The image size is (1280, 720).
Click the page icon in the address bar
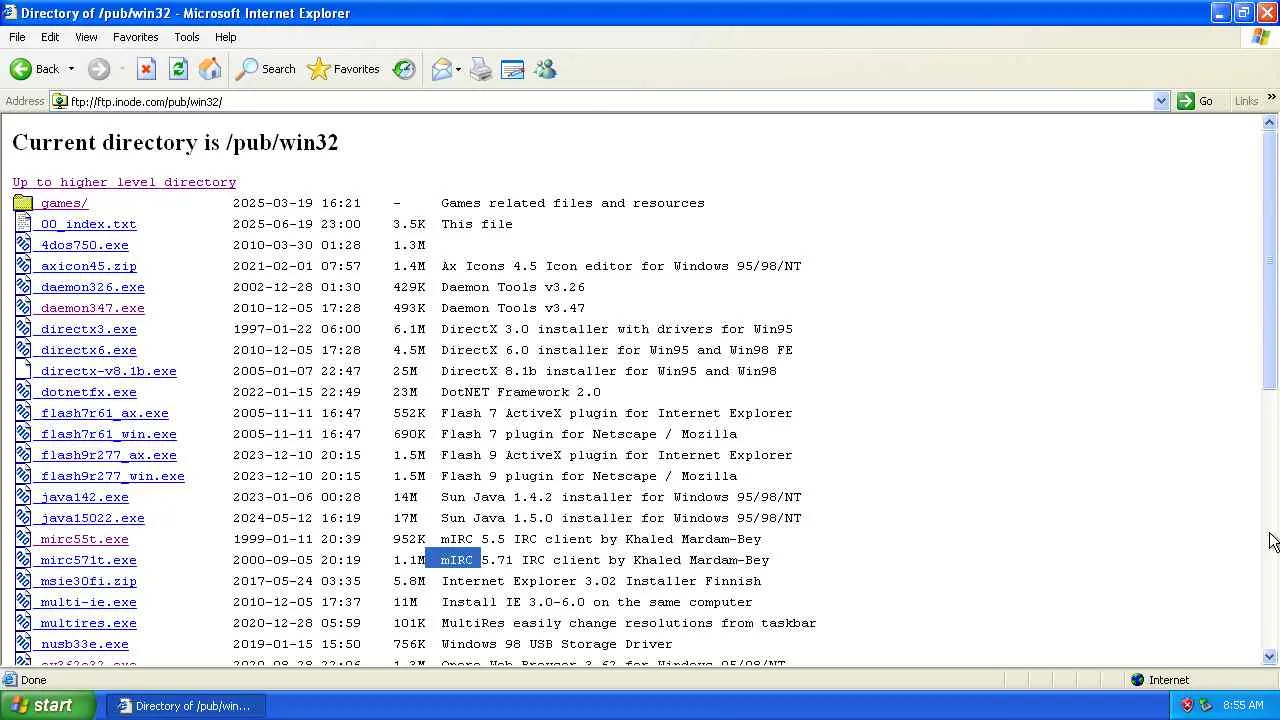pos(60,101)
